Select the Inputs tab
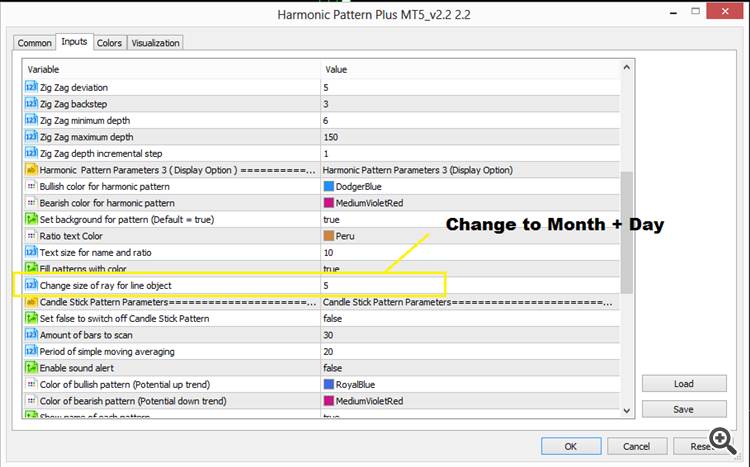The image size is (750, 467). [74, 42]
